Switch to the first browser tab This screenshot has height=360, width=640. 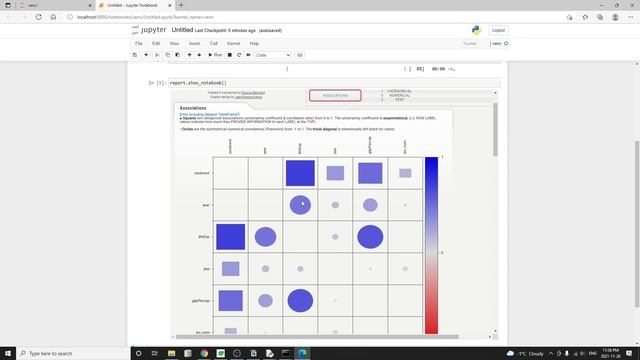pos(55,5)
